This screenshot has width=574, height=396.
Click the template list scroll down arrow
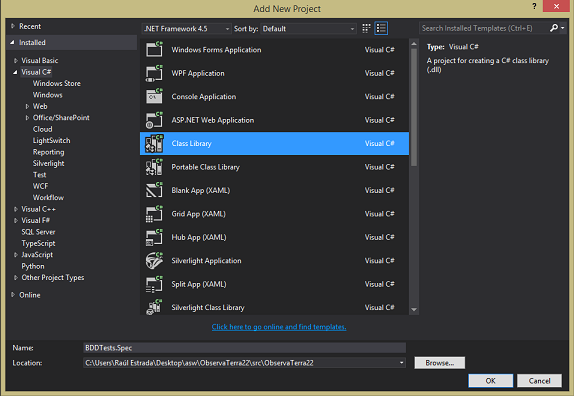tap(414, 309)
